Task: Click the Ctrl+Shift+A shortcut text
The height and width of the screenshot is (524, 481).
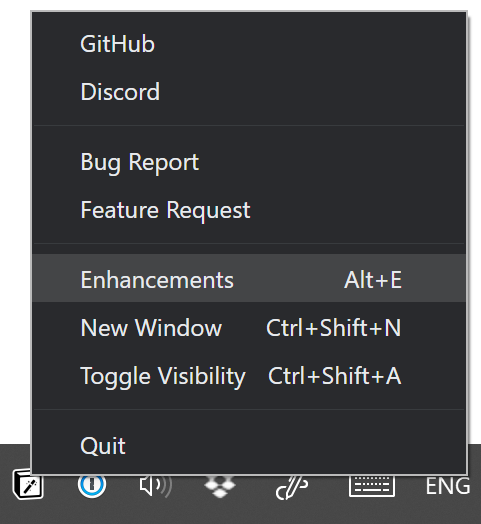Action: click(334, 376)
